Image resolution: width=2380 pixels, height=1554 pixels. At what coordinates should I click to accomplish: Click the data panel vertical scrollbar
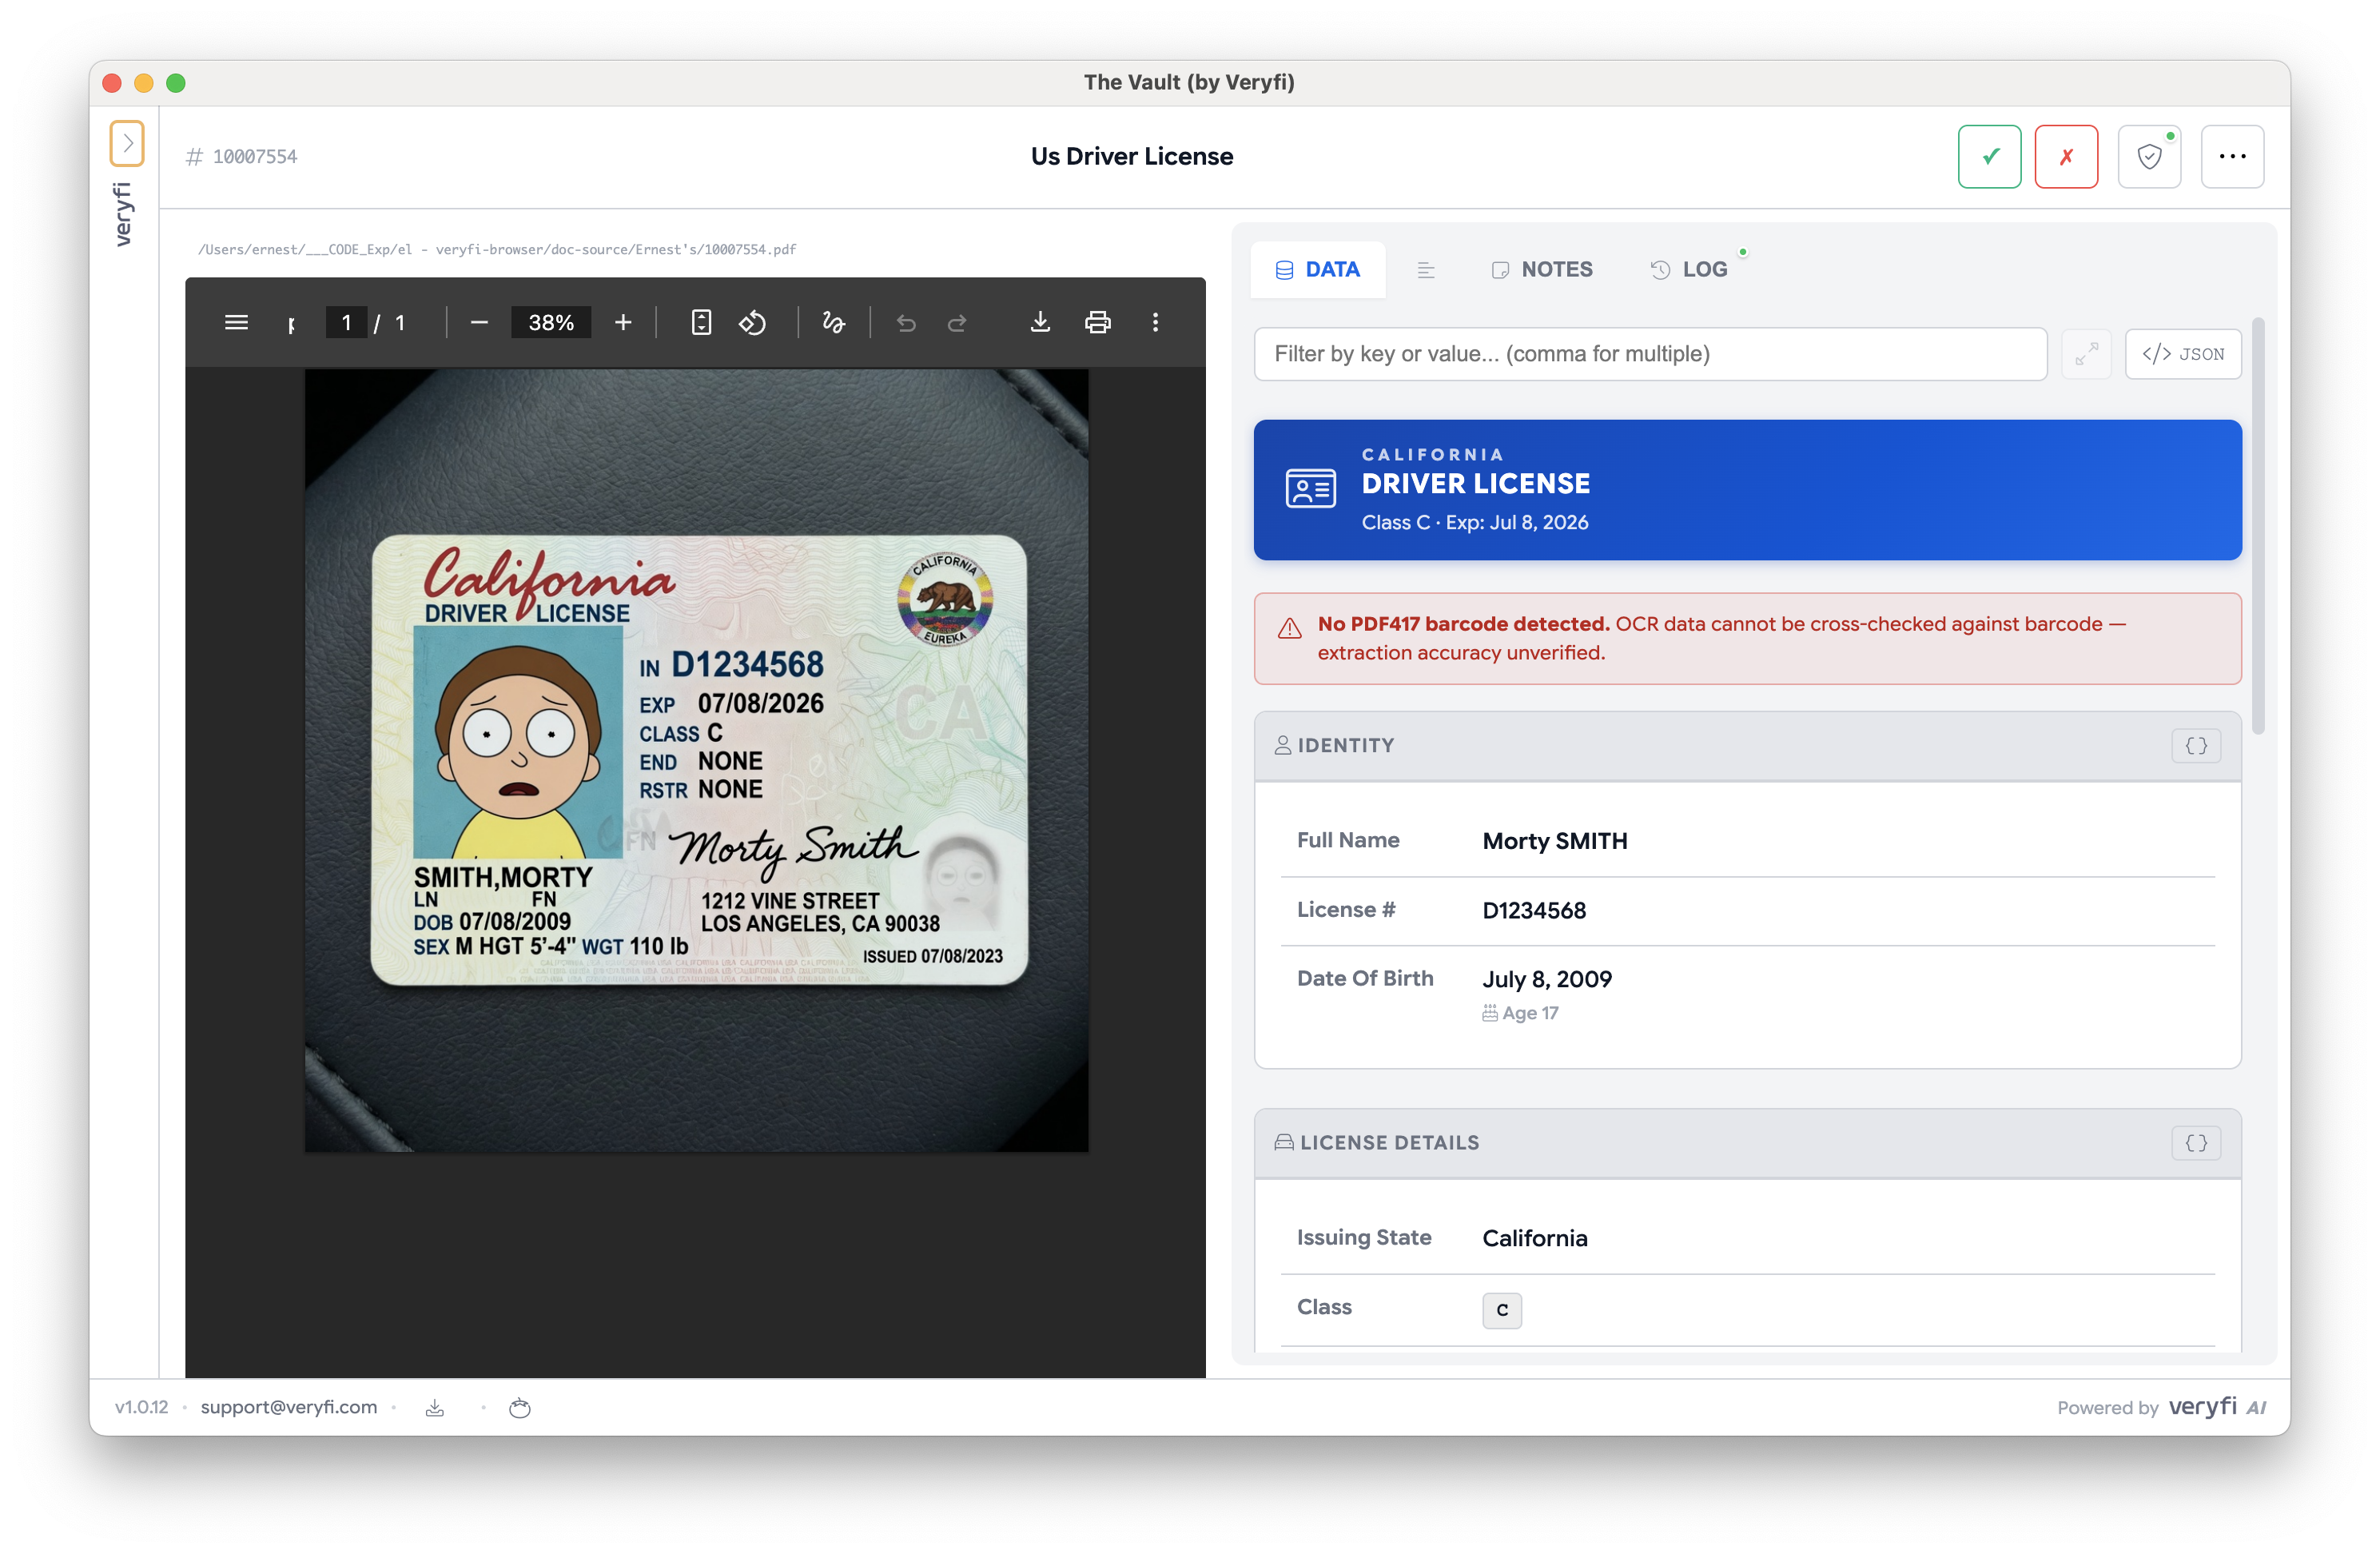coord(2257,526)
